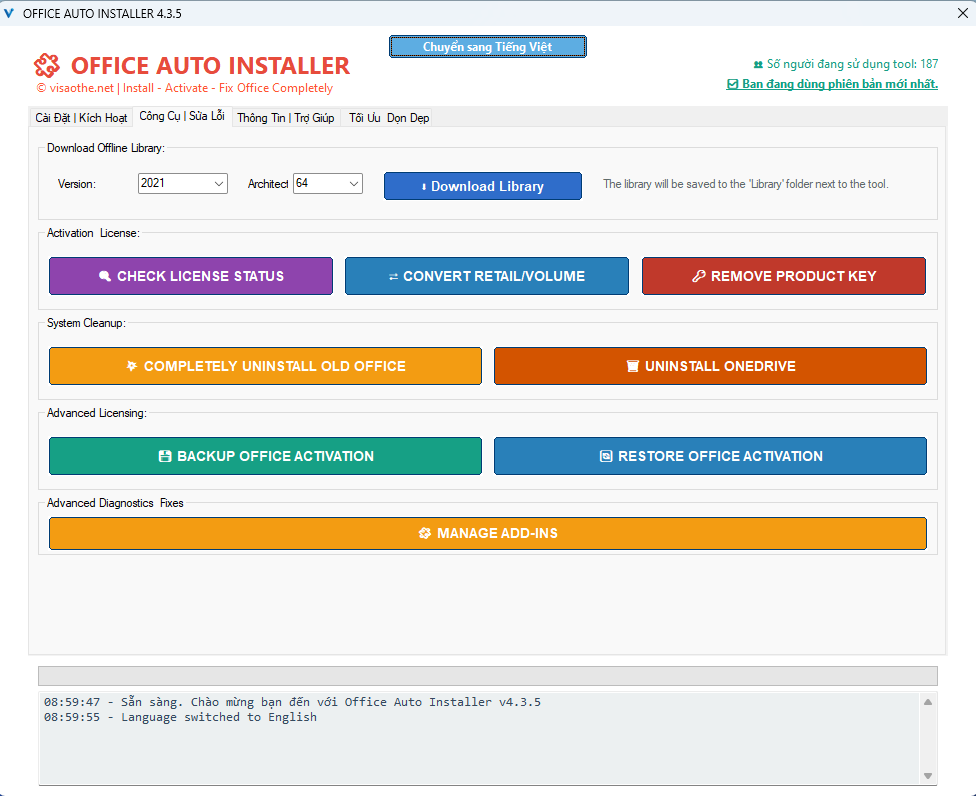
Task: Click Uninstall OneDrive button
Action: 710,366
